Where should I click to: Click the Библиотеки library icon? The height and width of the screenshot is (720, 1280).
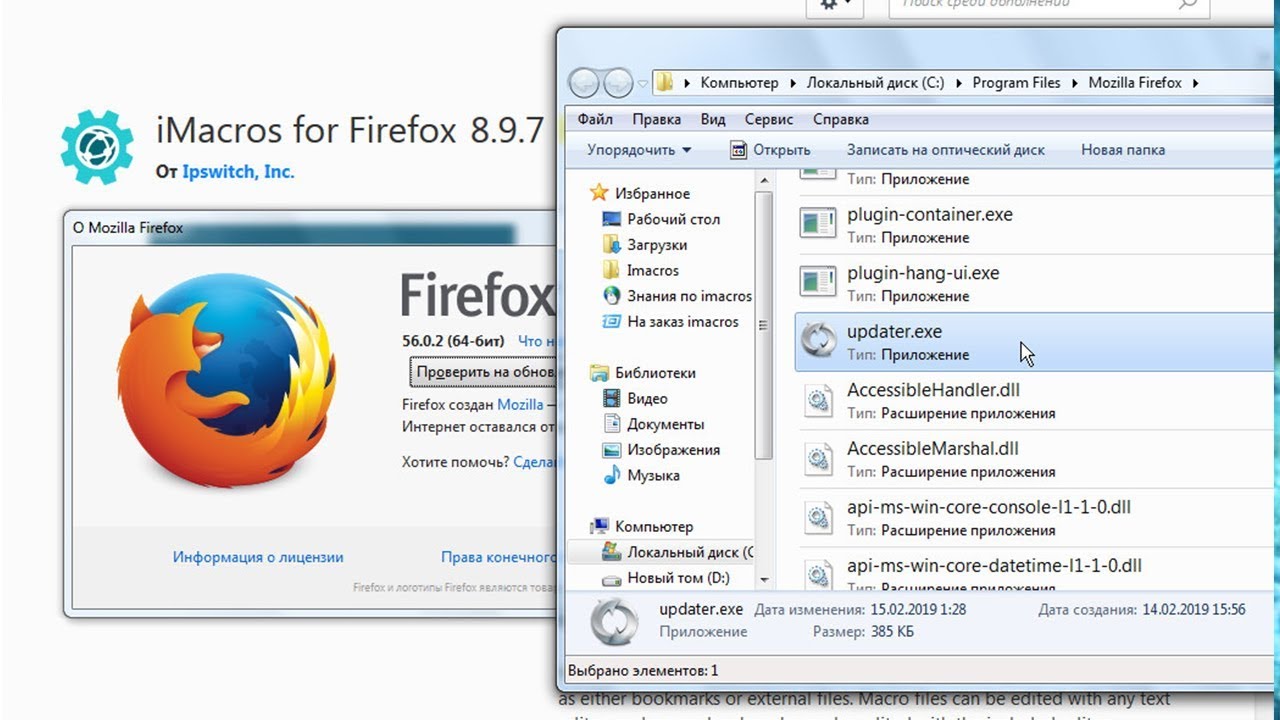[599, 373]
